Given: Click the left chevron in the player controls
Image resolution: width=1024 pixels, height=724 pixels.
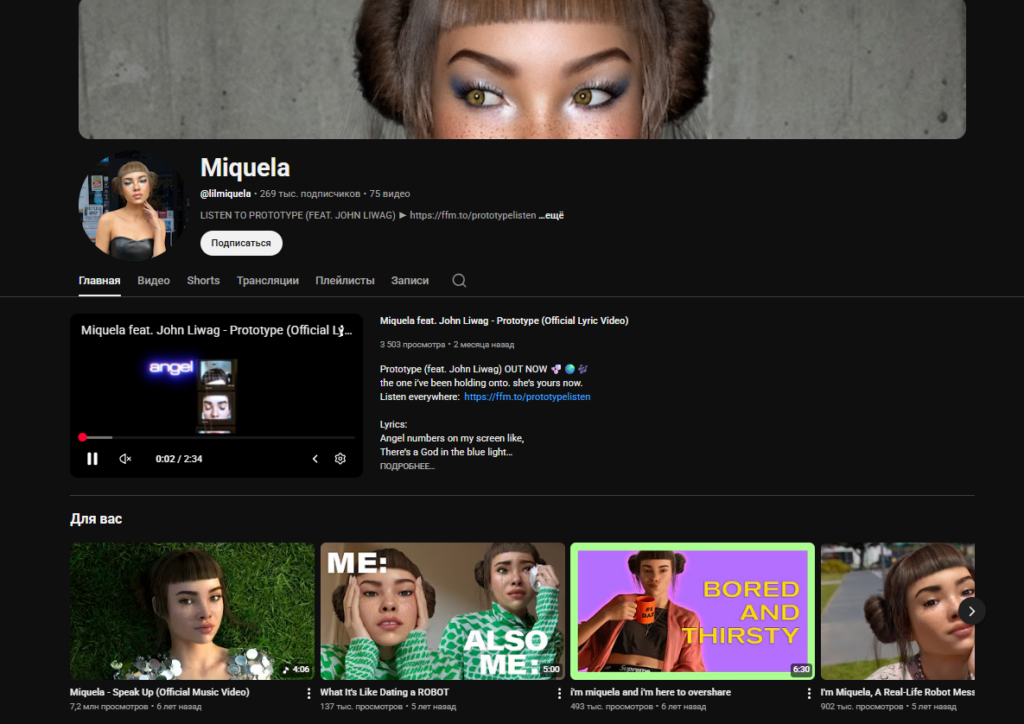Looking at the screenshot, I should (315, 459).
